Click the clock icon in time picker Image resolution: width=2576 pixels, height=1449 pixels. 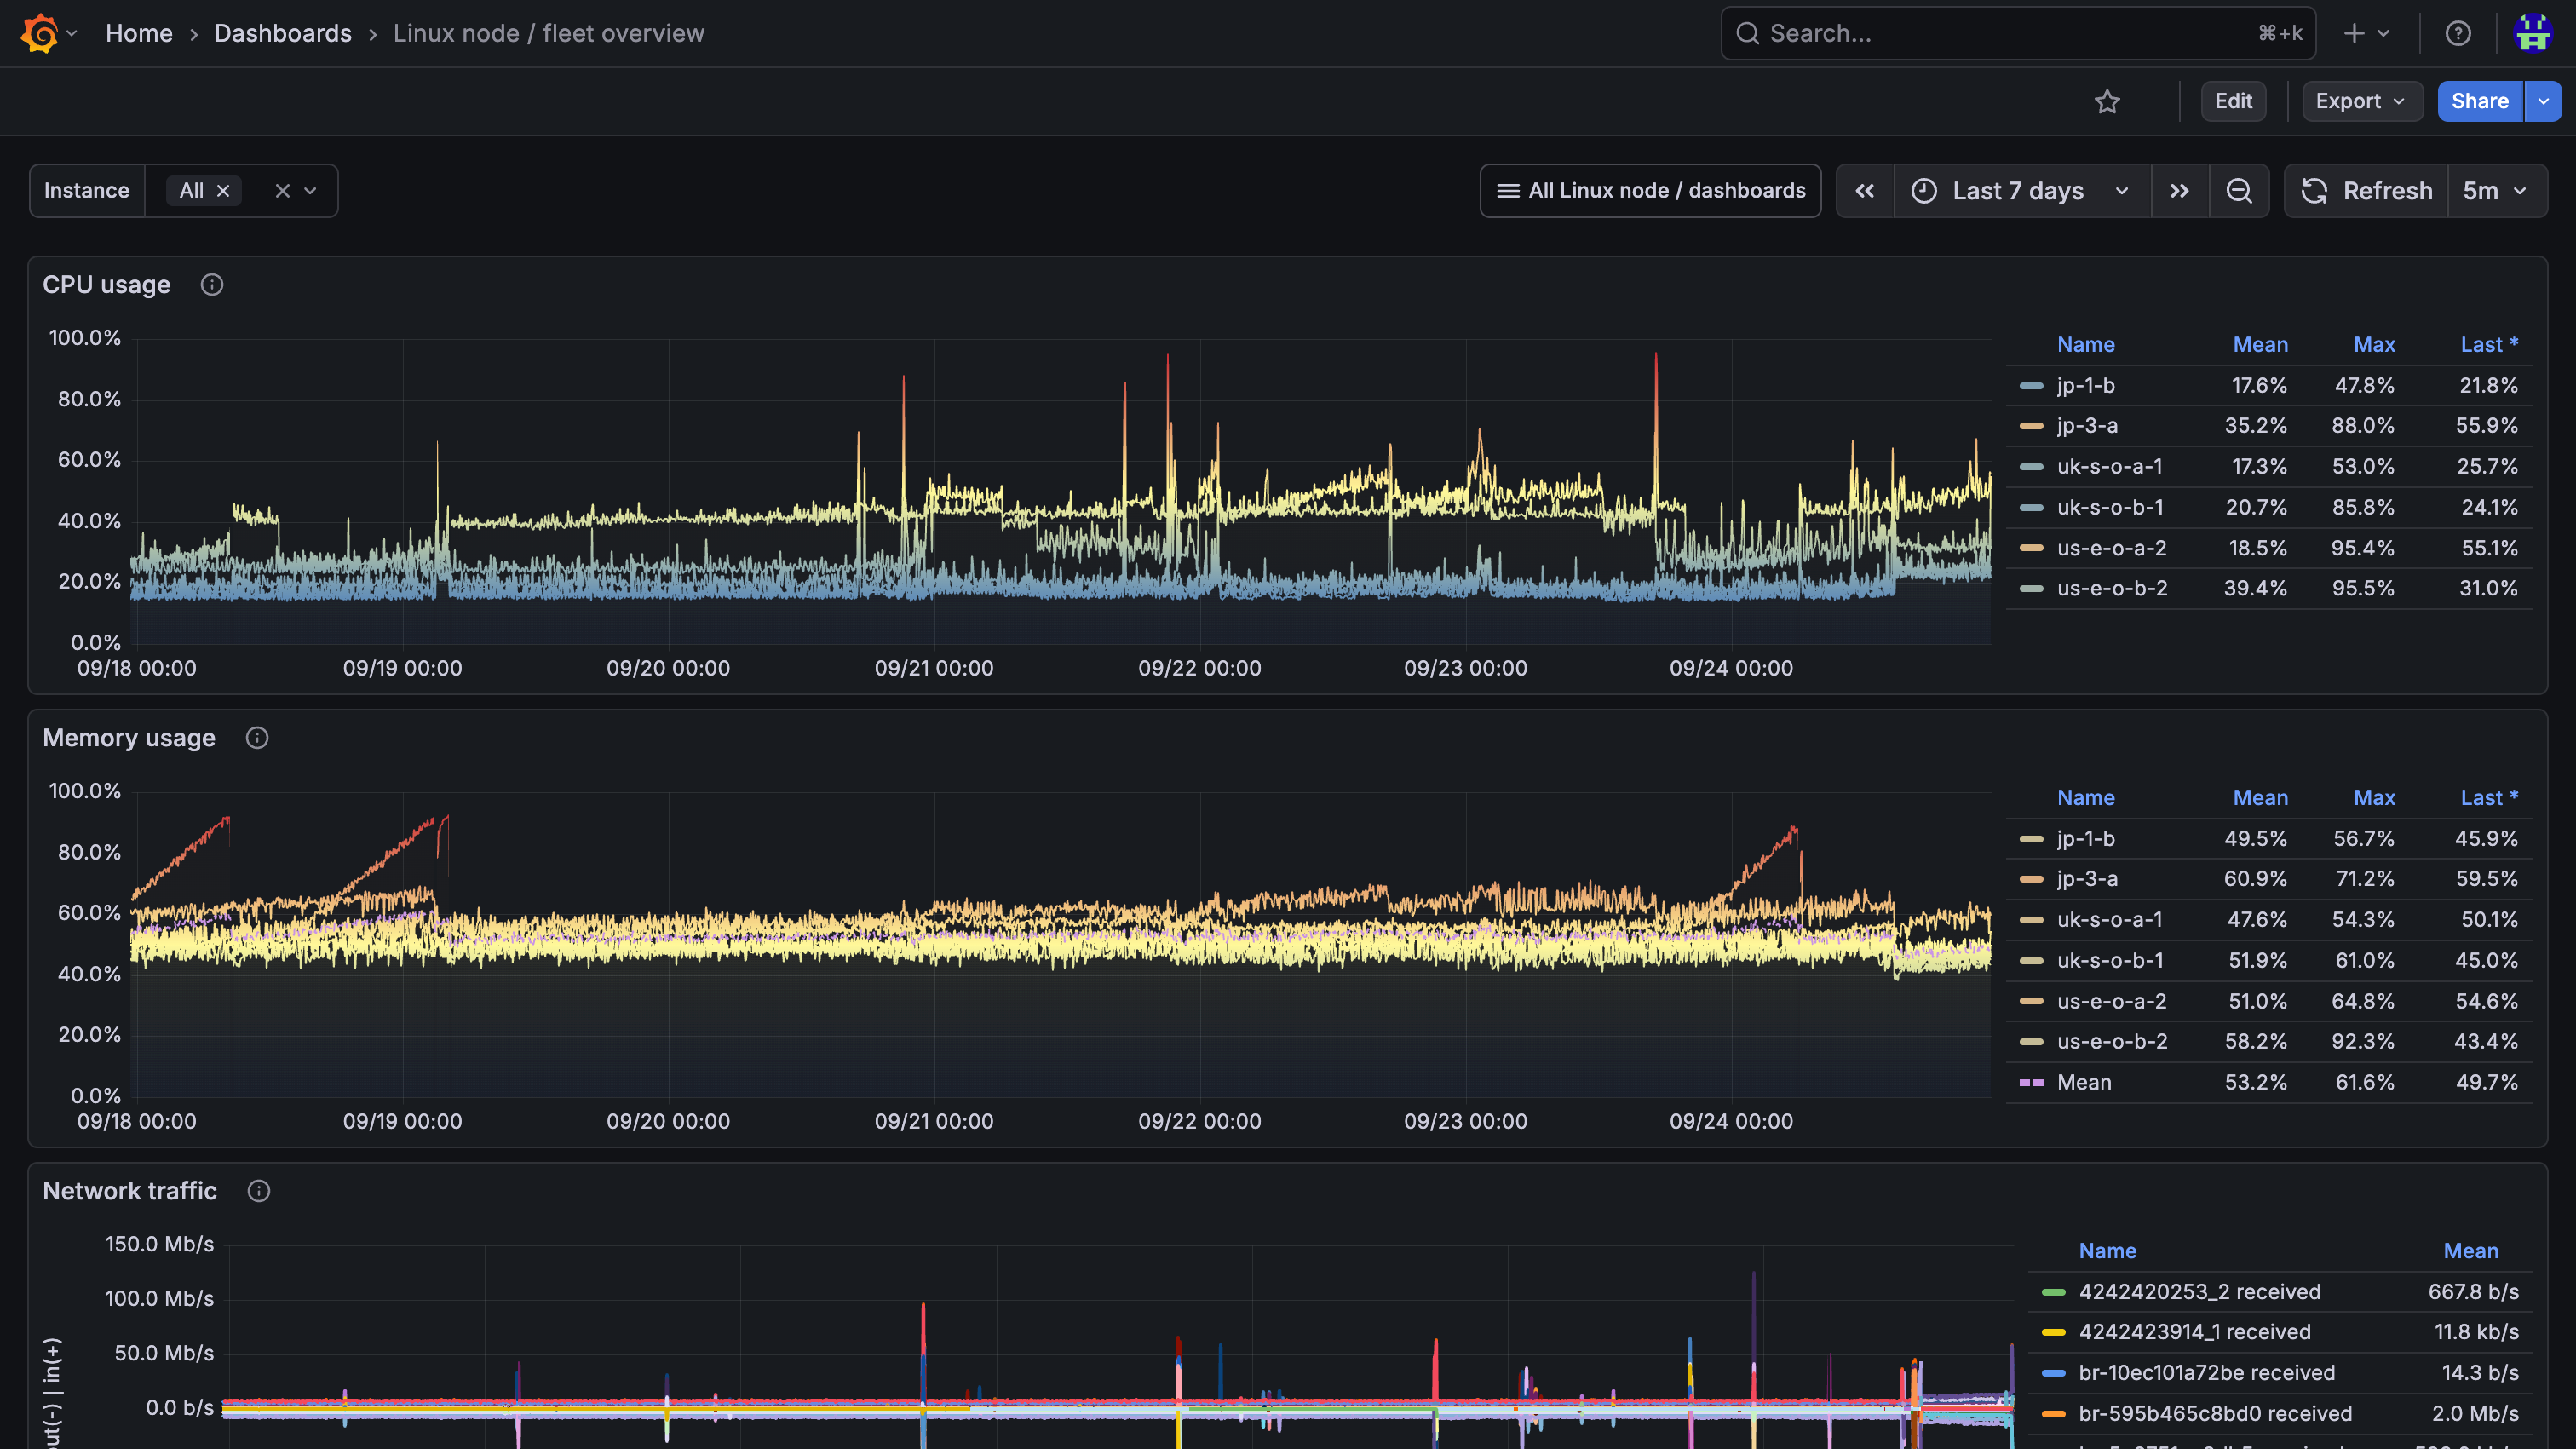pyautogui.click(x=1924, y=191)
